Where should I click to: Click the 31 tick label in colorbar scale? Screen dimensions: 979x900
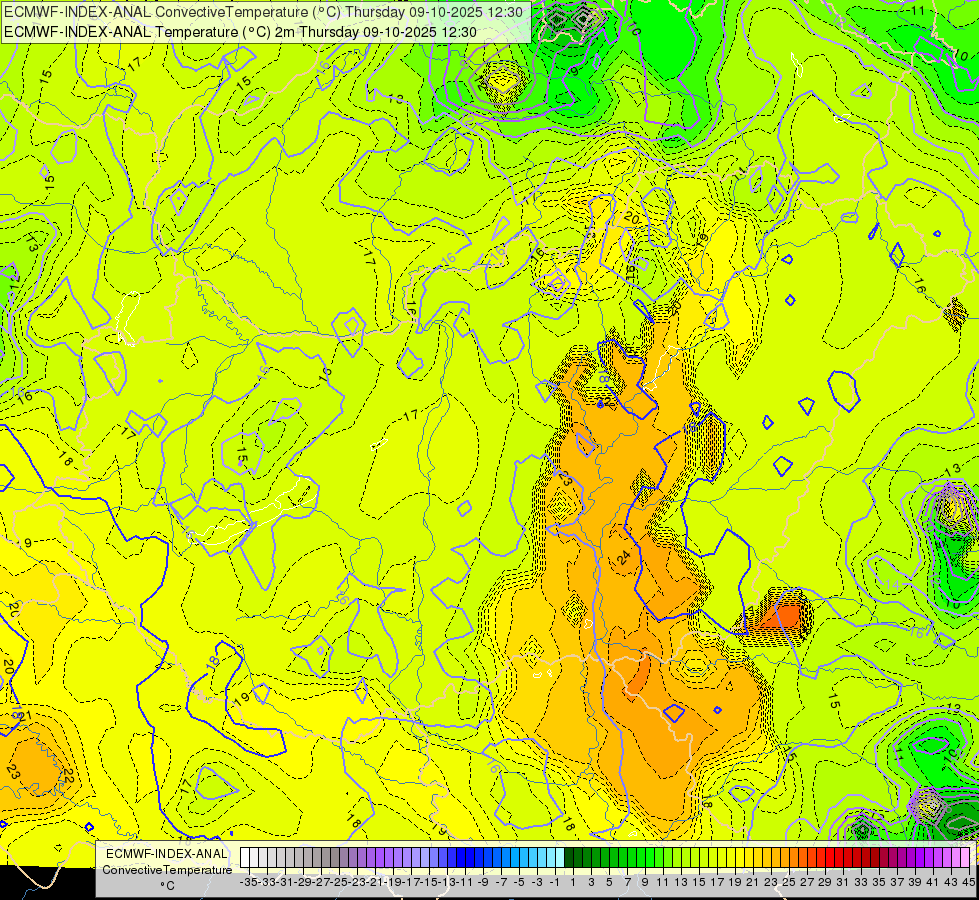[x=843, y=882]
